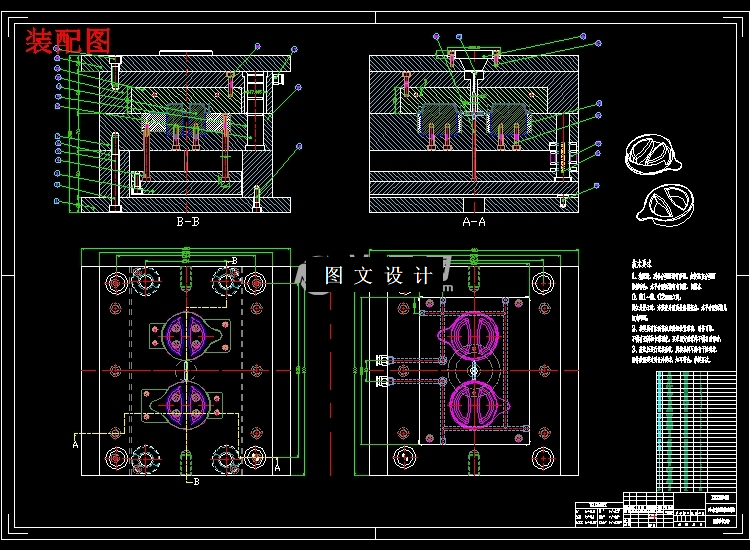Click upper purple core in left plan view
The image size is (750, 550).
point(187,336)
